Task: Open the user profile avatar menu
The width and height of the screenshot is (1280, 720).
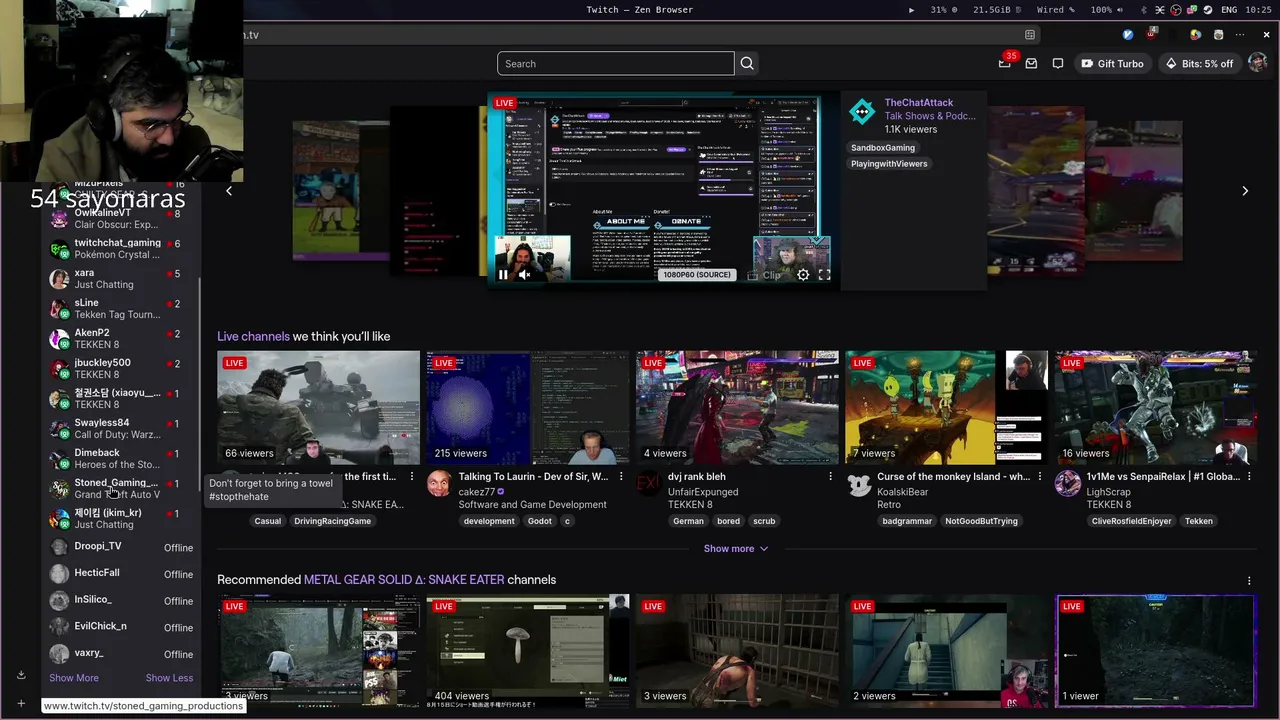Action: pyautogui.click(x=1258, y=64)
